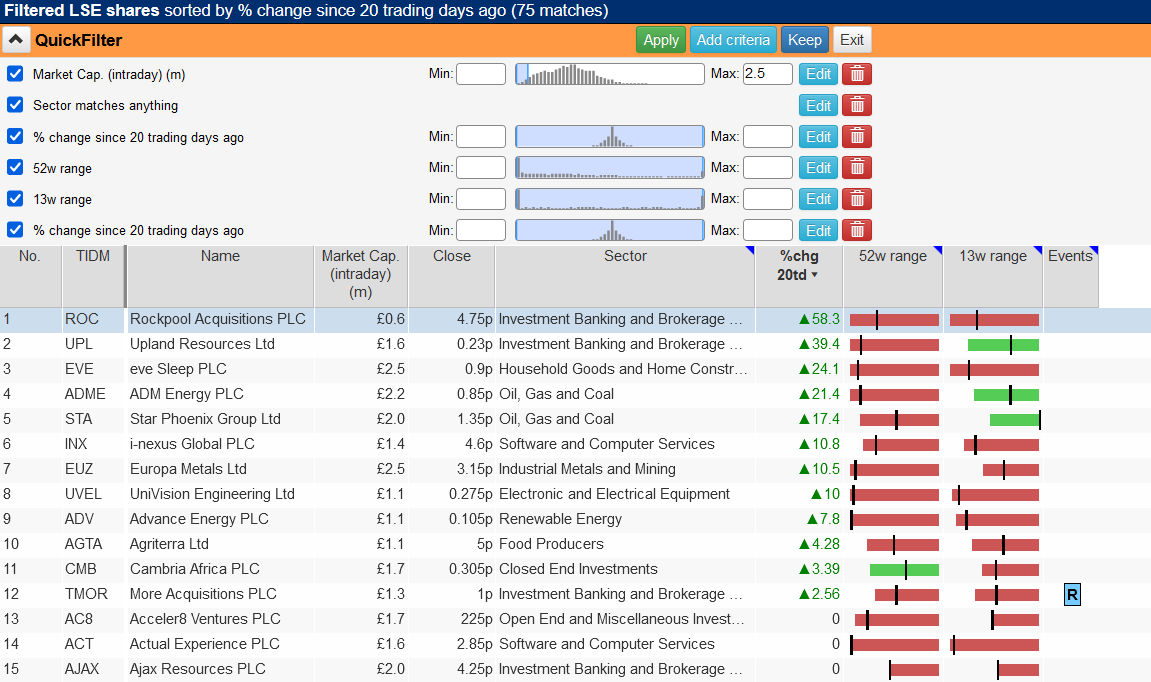Viewport: 1151px width, 682px height.
Task: Uncheck the Sector matches anything filter
Action: tap(15, 105)
